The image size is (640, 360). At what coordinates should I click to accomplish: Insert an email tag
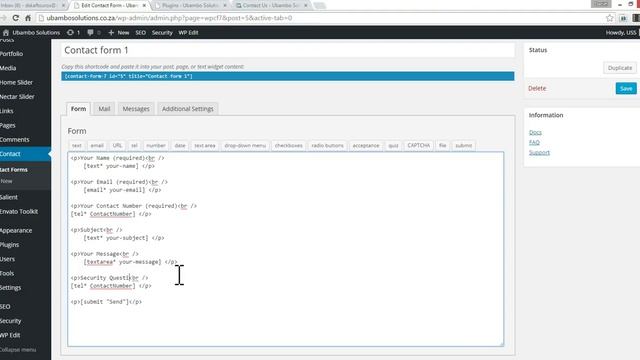97,145
